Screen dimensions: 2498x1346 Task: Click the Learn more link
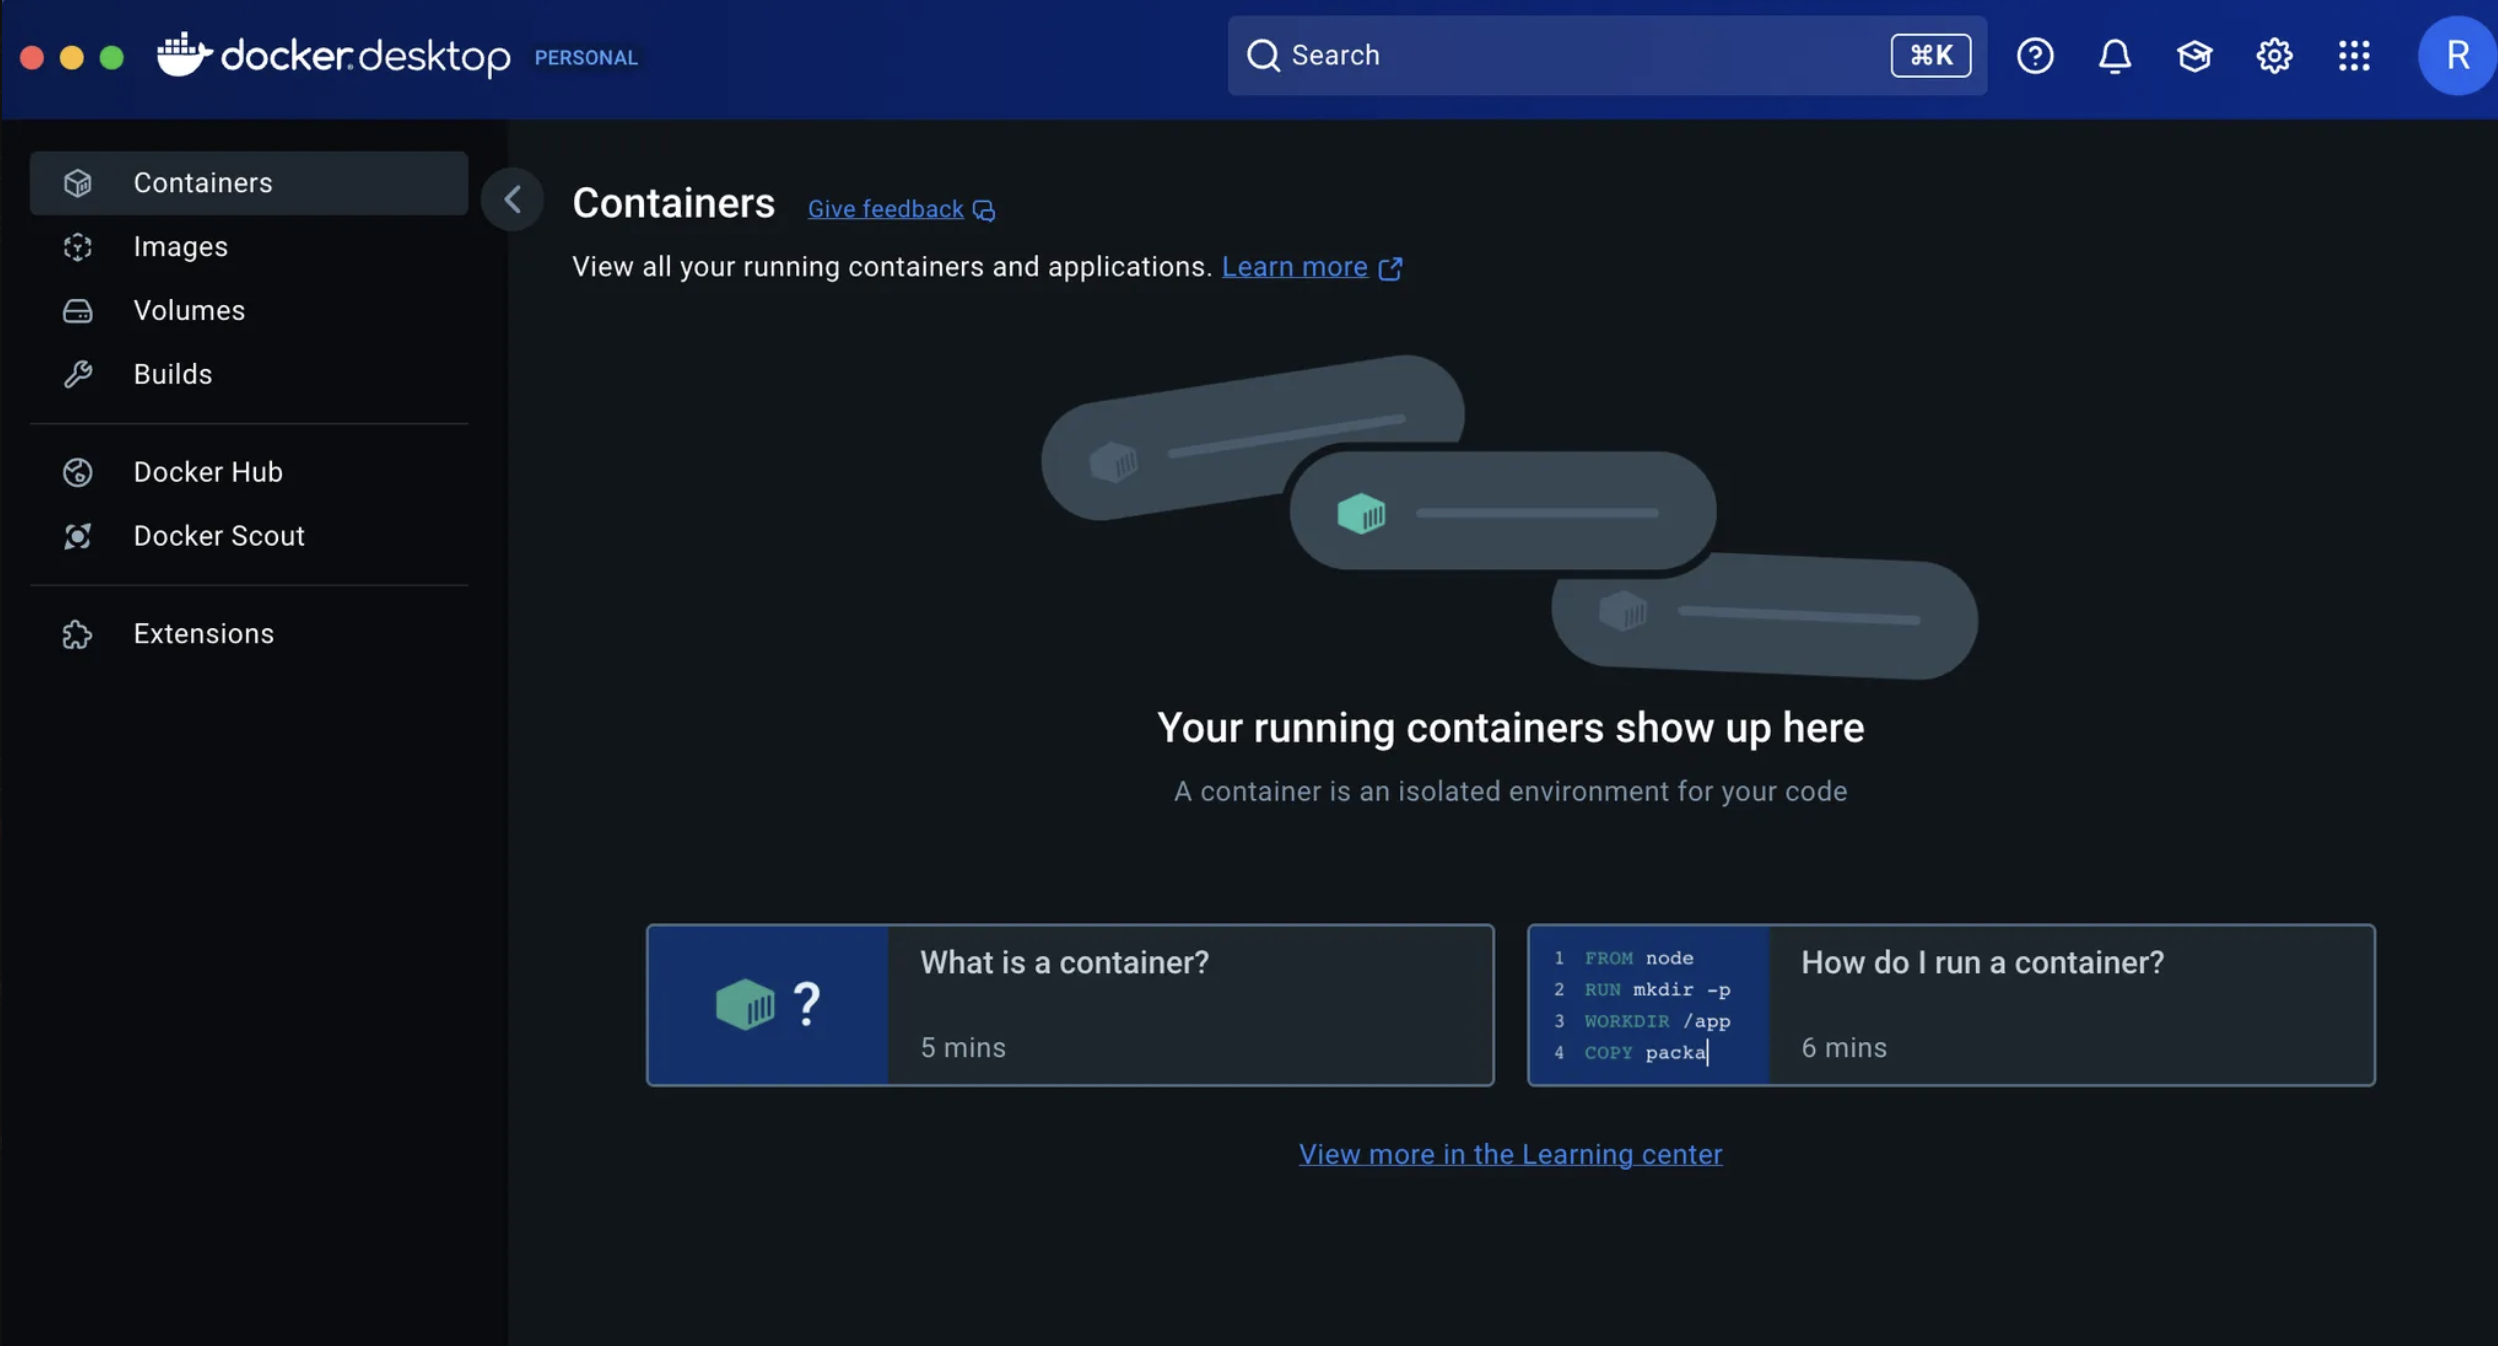tap(1294, 267)
